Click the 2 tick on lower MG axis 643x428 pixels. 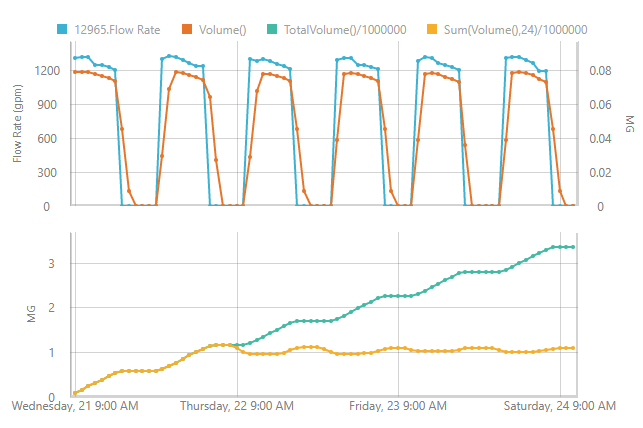[x=51, y=307]
